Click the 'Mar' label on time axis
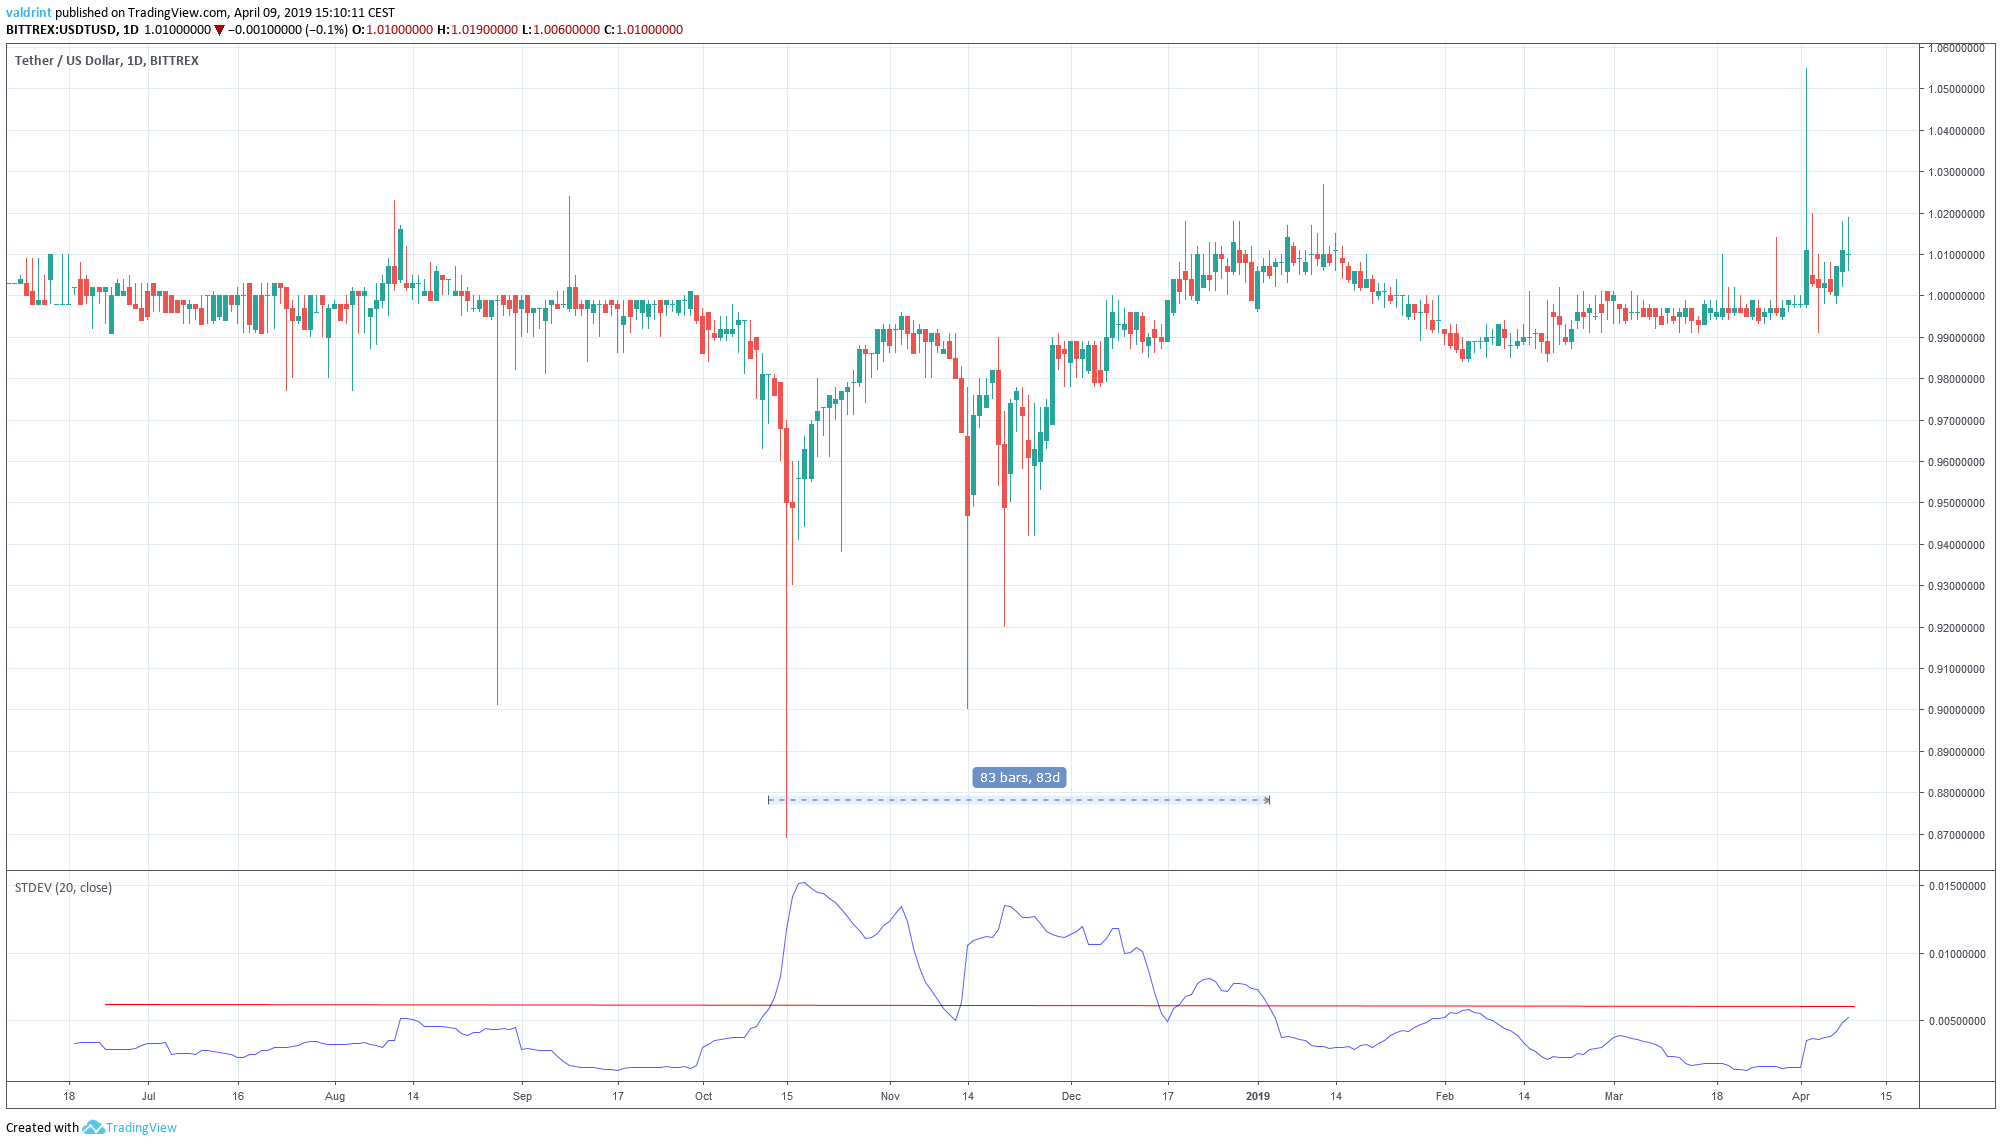 click(x=1614, y=1096)
